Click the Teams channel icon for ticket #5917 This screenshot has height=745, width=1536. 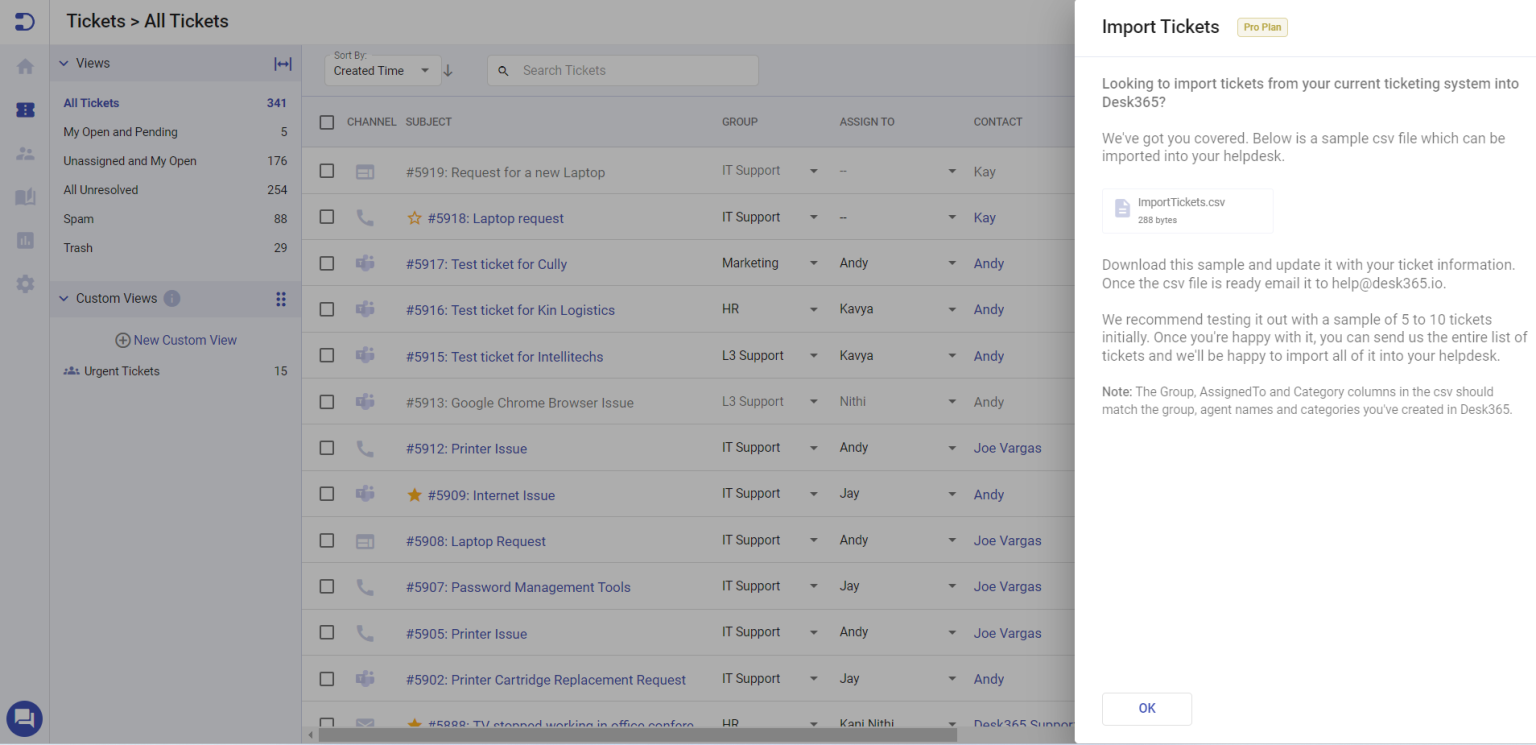(365, 263)
